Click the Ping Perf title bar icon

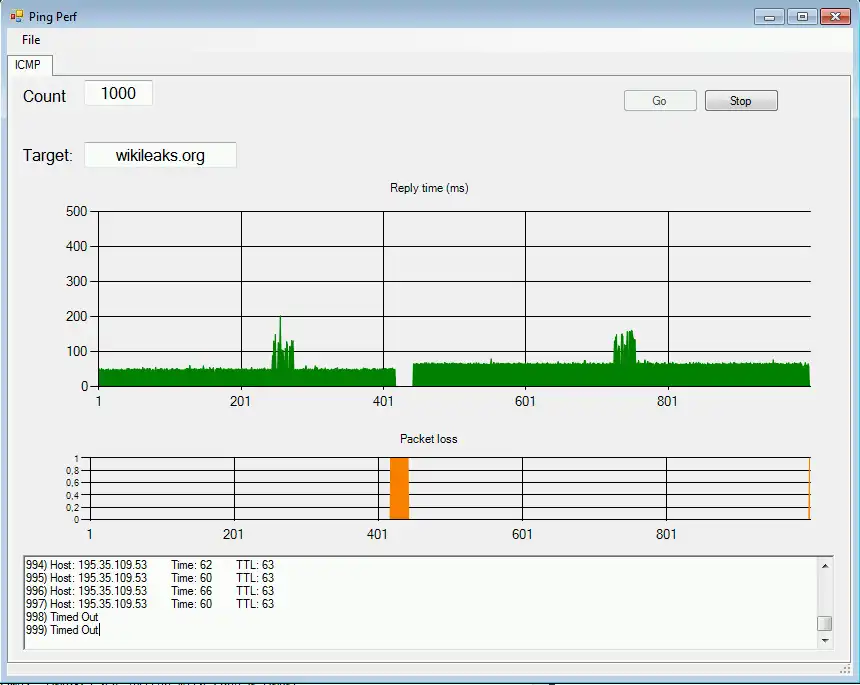[16, 16]
